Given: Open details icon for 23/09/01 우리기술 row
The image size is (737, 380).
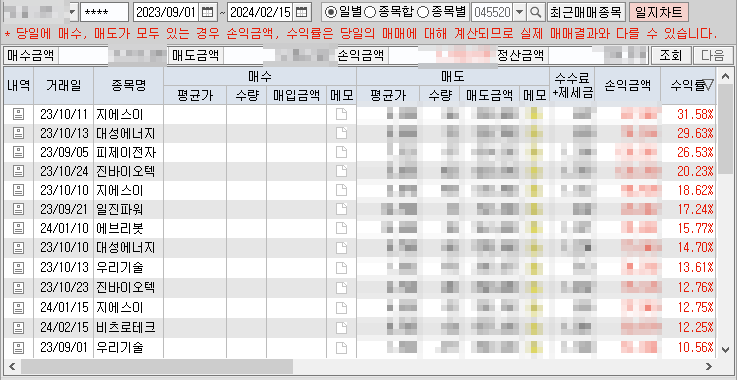Looking at the screenshot, I should 18,348.
